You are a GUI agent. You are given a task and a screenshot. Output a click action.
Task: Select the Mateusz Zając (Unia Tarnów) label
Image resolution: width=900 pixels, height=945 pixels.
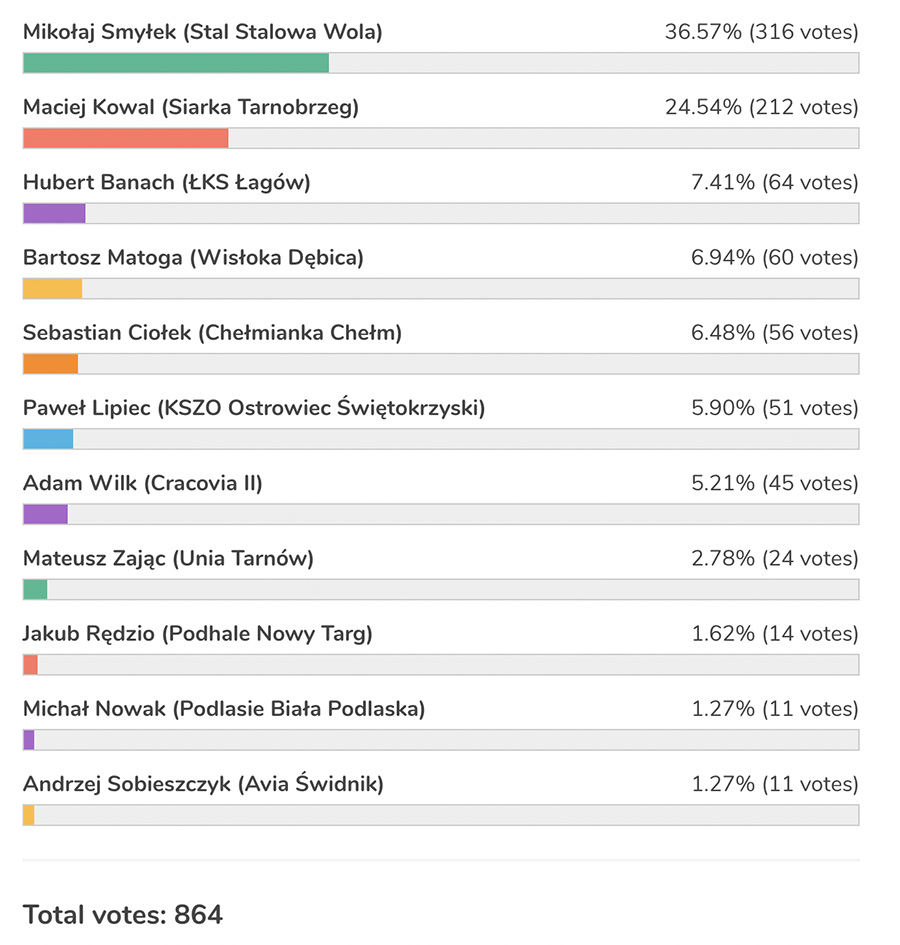click(168, 559)
